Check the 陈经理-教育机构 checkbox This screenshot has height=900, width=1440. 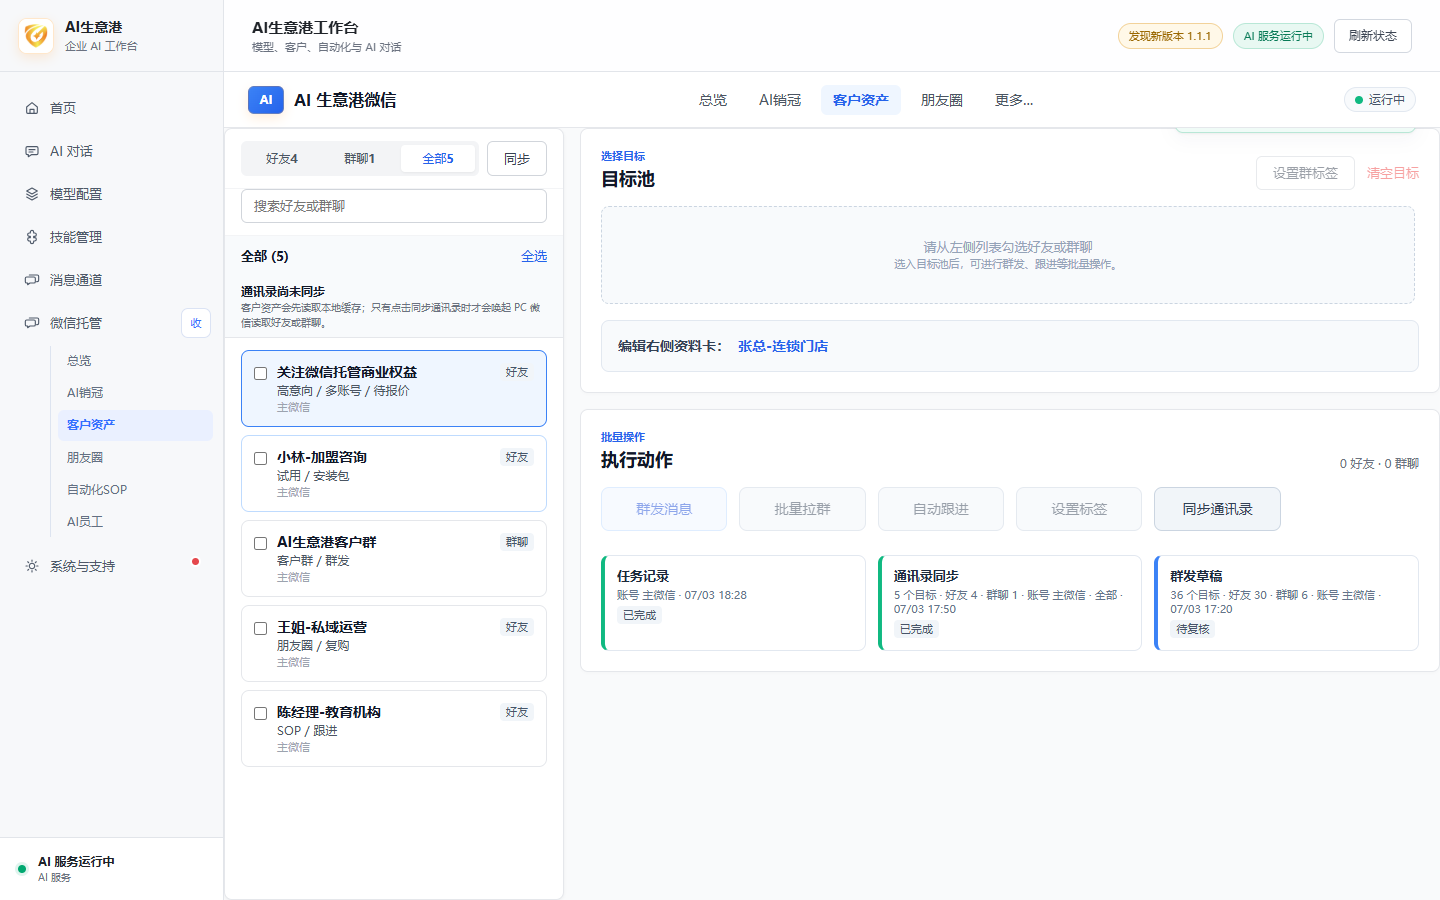click(260, 713)
